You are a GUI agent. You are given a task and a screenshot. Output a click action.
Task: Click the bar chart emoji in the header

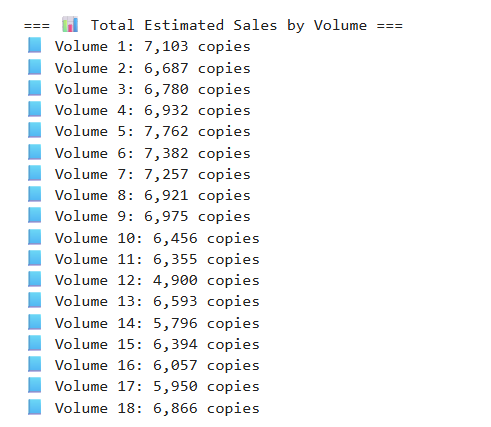[70, 25]
